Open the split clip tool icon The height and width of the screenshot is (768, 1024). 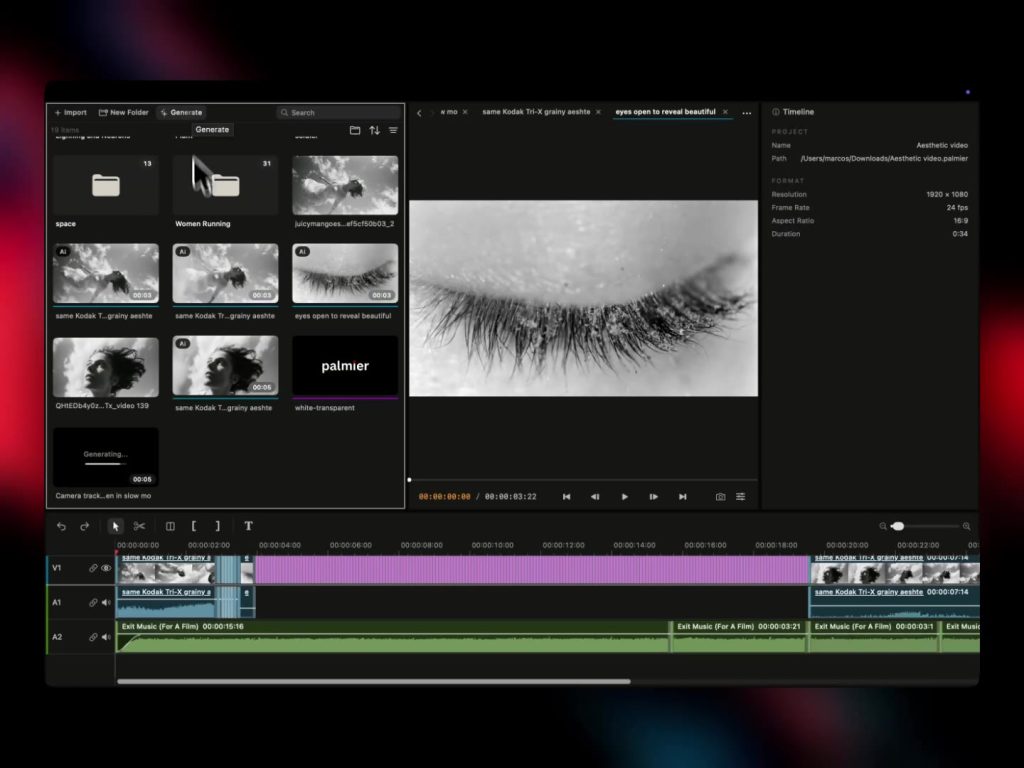point(170,526)
